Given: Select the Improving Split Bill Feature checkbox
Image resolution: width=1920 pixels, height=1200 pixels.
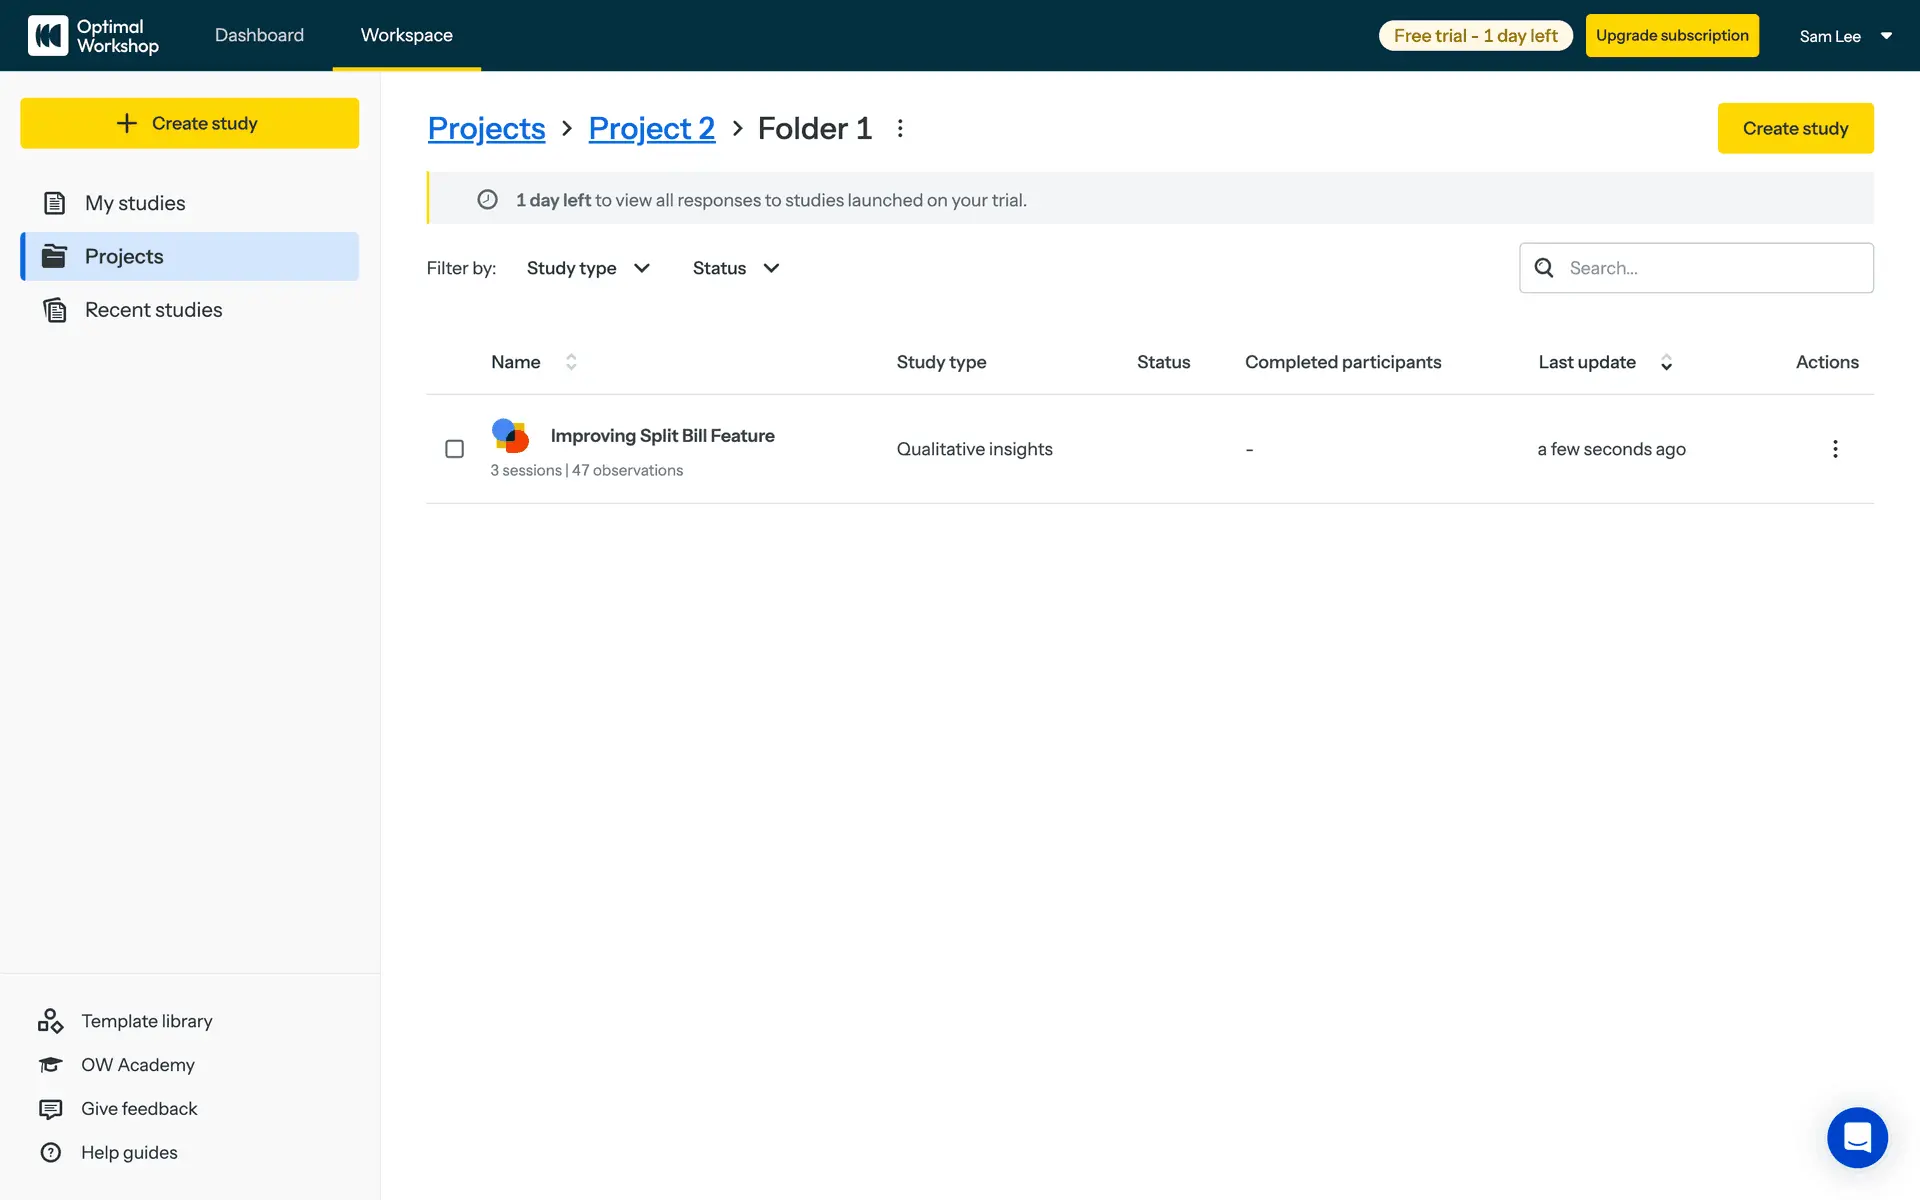Looking at the screenshot, I should [454, 449].
